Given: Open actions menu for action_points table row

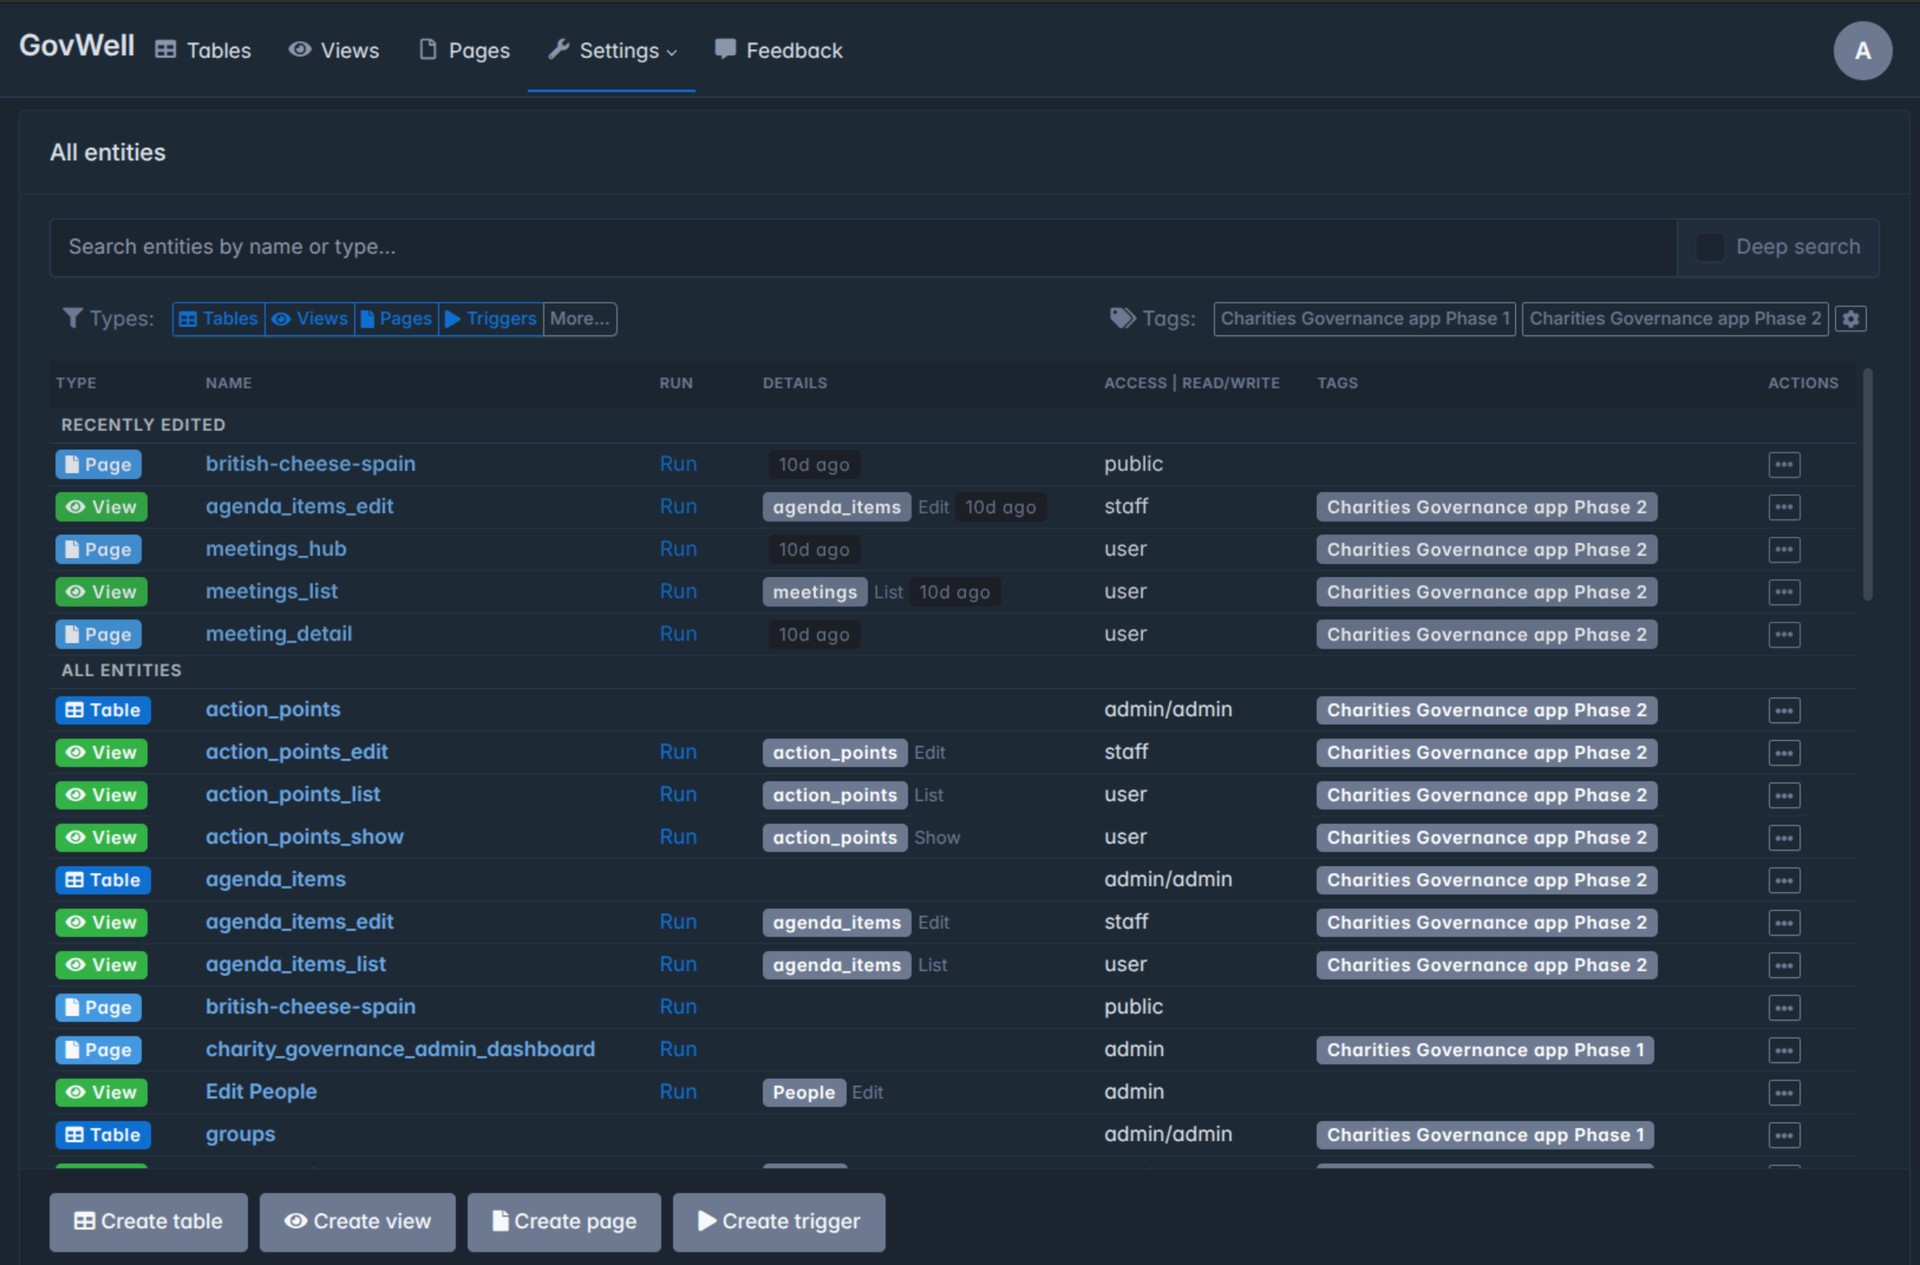Looking at the screenshot, I should [x=1784, y=711].
